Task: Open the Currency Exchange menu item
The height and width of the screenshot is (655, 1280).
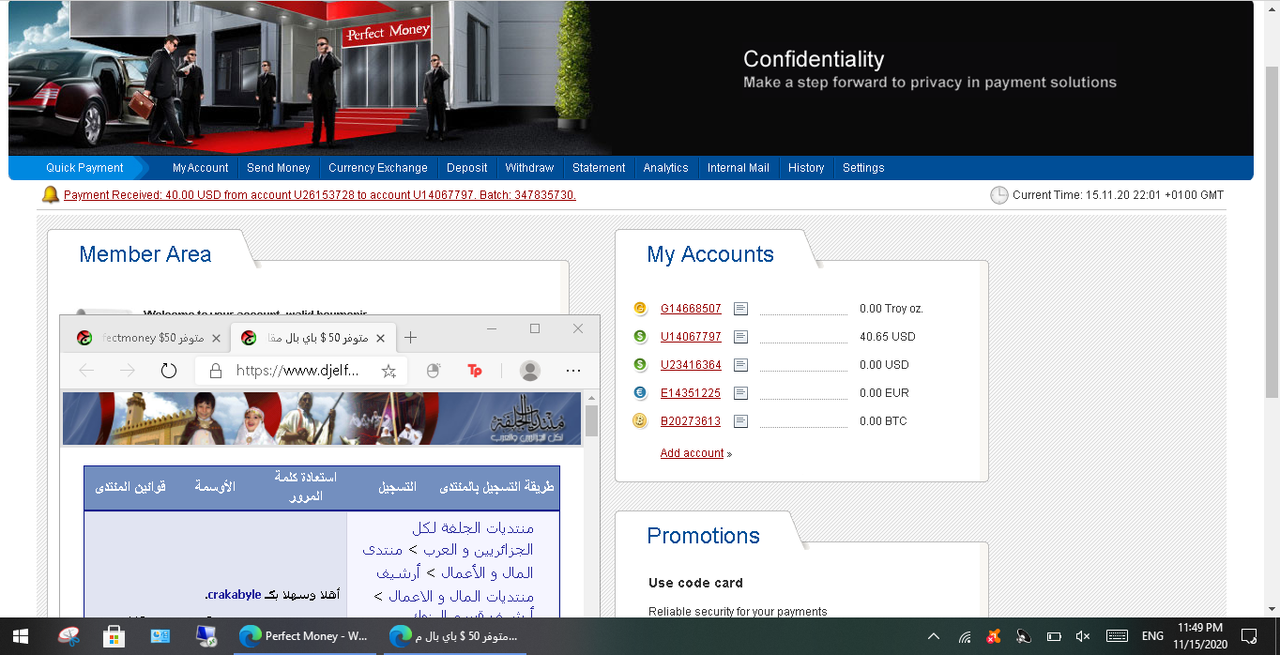Action: pos(378,168)
